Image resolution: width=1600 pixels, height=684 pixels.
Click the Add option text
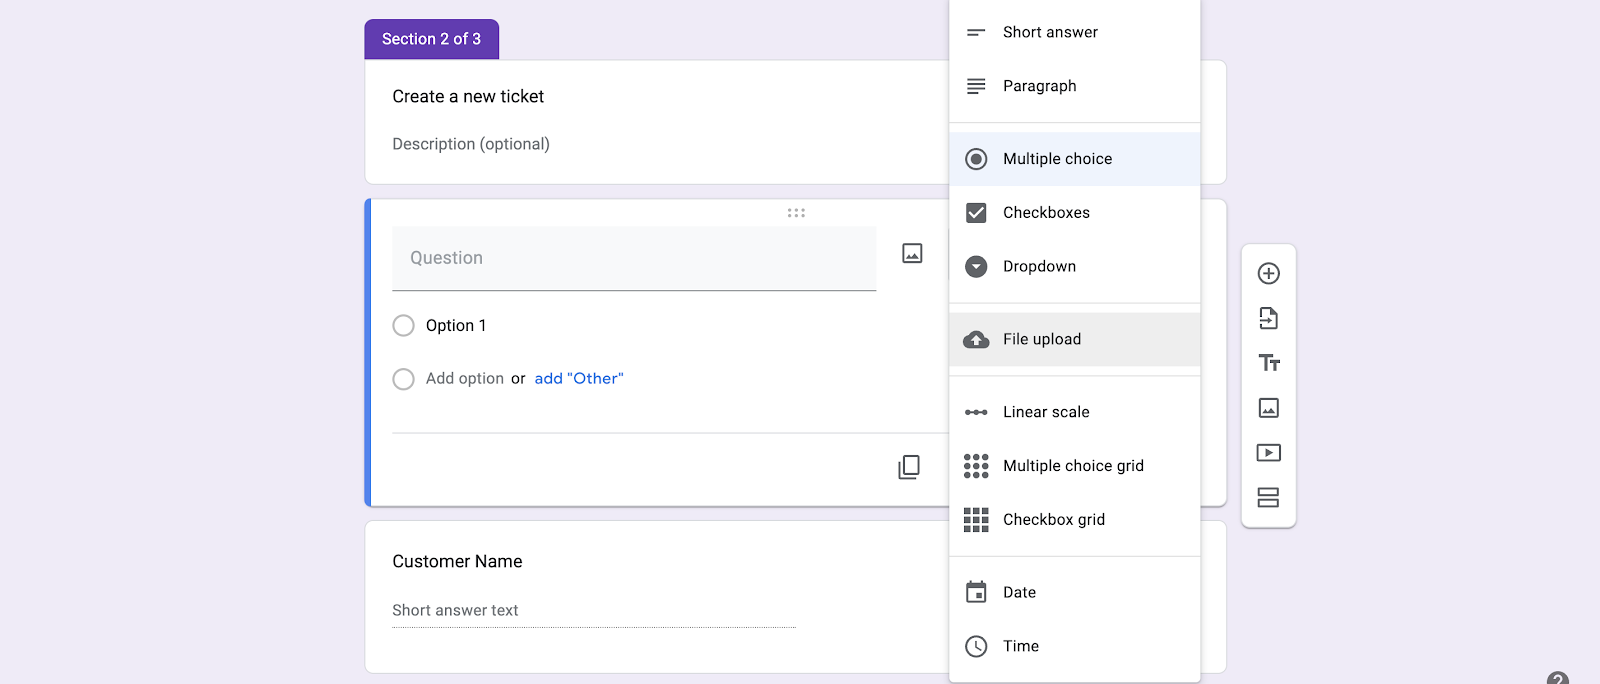coord(465,378)
